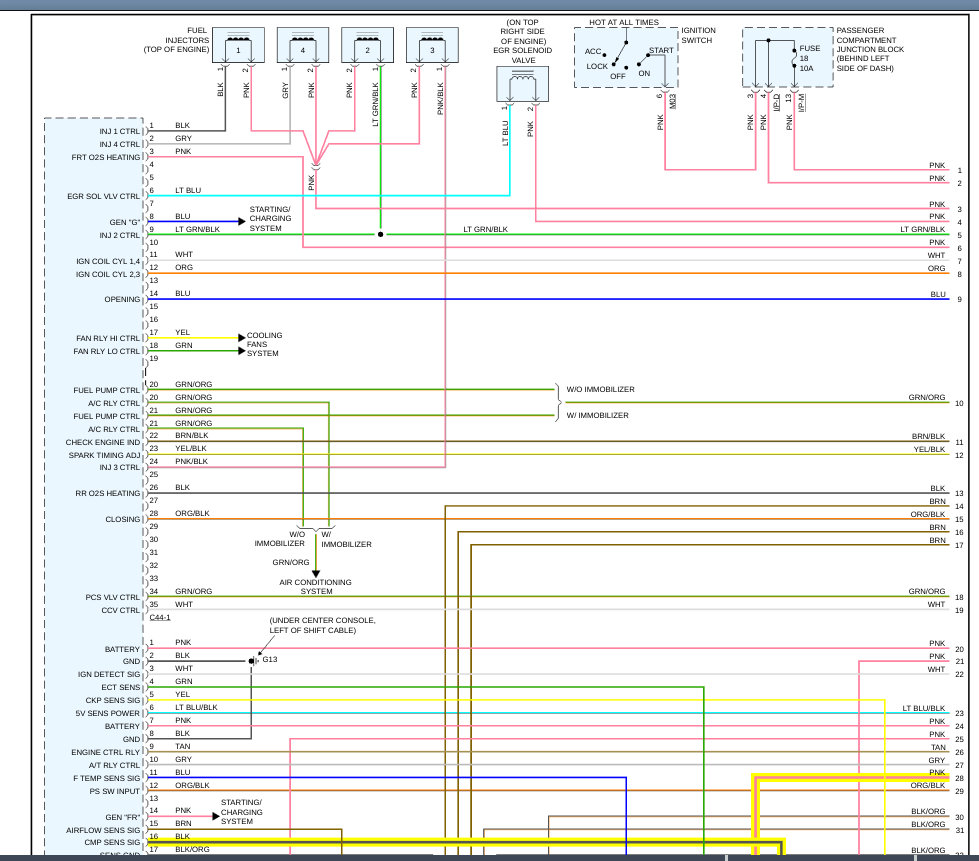Click the "CKP SENS SIG" pin label

[113, 701]
